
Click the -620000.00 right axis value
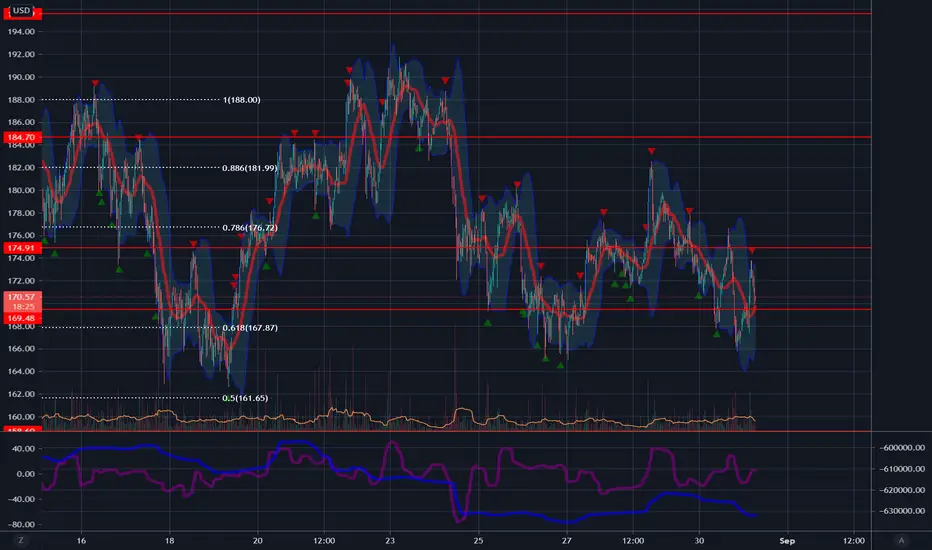coord(902,490)
